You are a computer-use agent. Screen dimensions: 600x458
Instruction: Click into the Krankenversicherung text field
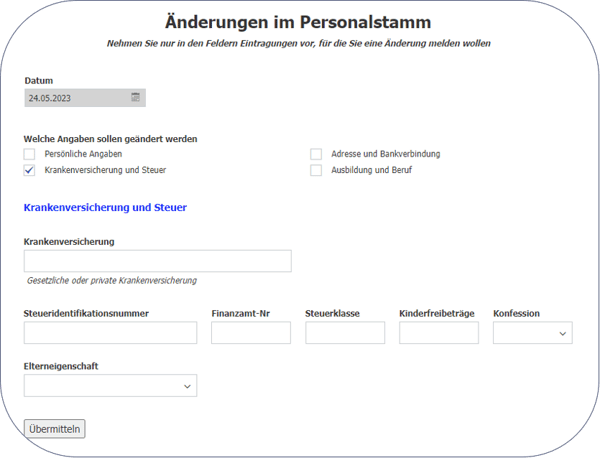[x=157, y=261]
